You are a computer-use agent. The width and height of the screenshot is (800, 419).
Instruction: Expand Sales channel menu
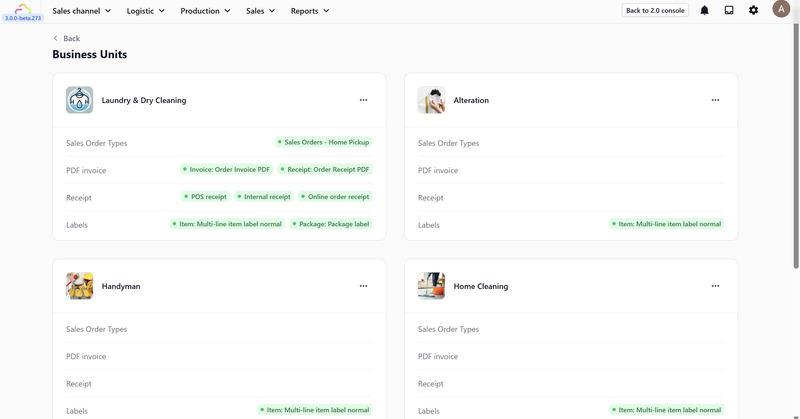click(x=82, y=11)
